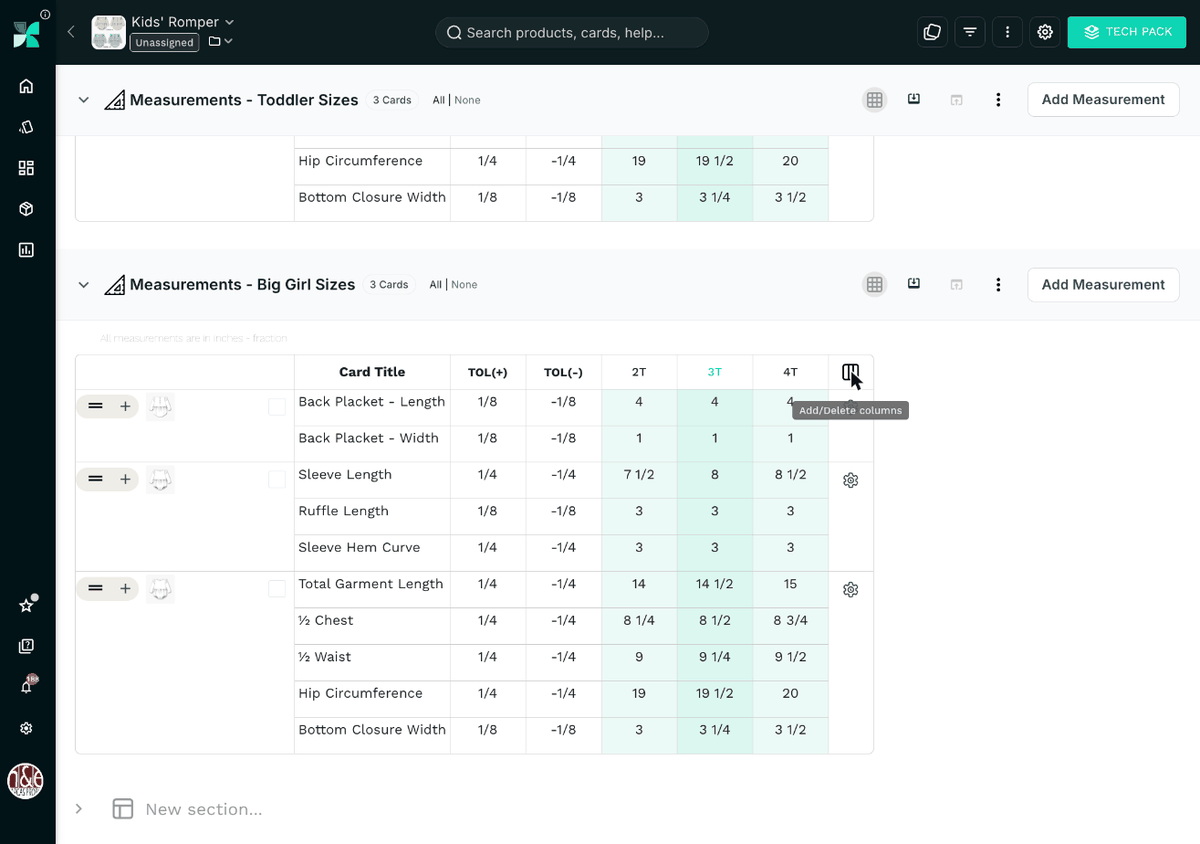Click plus icon beside Sleeve Length card
The image size is (1200, 844).
click(x=125, y=479)
